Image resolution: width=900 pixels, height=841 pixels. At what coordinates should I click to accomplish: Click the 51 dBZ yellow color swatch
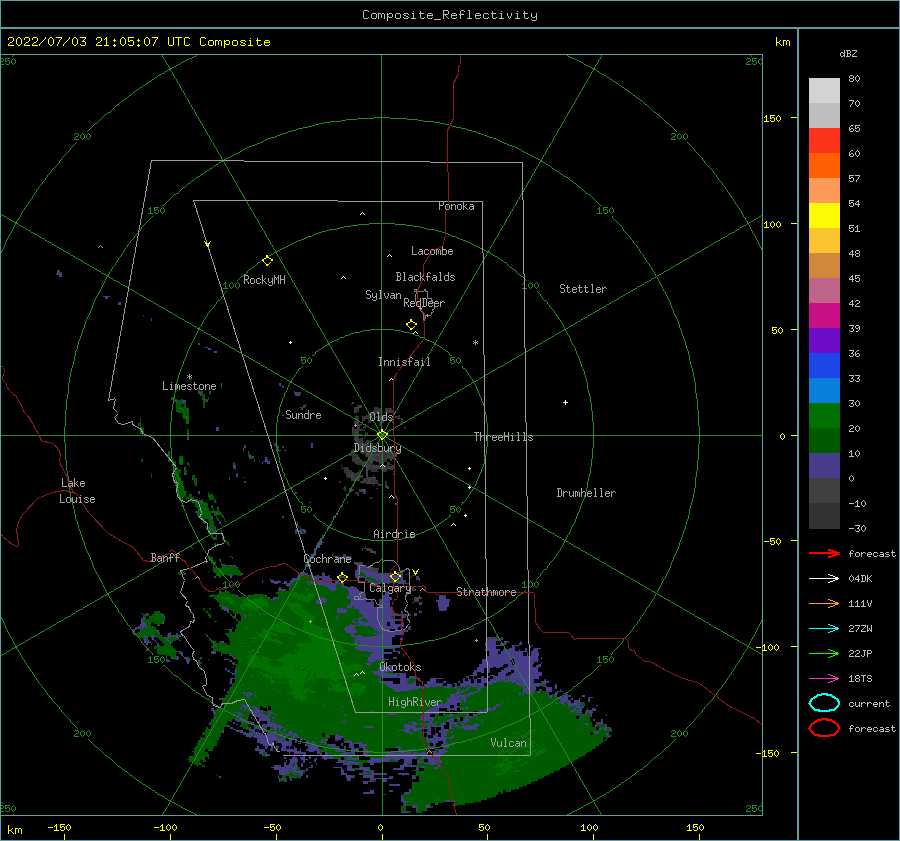824,216
